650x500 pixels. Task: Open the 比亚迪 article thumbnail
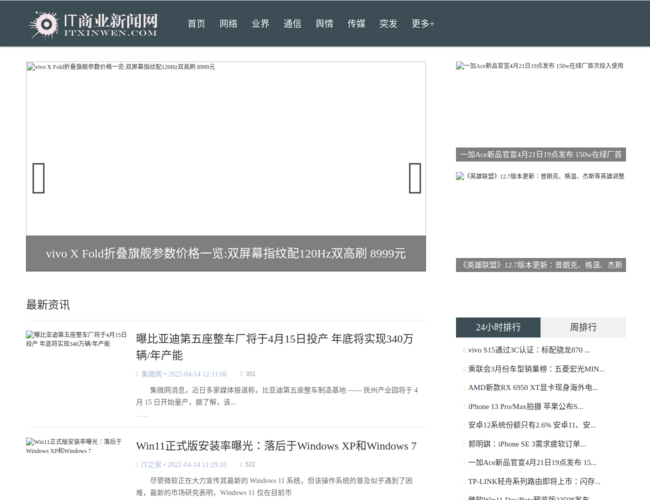click(76, 339)
